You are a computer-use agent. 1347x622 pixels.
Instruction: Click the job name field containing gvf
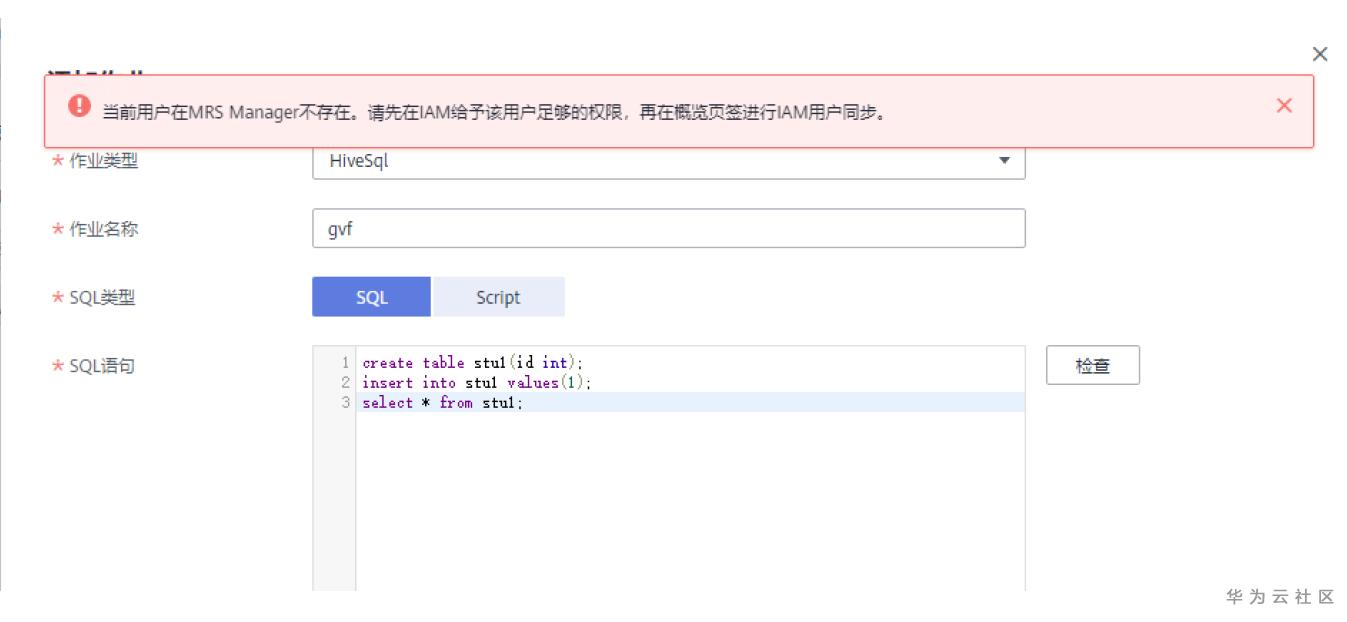[668, 228]
